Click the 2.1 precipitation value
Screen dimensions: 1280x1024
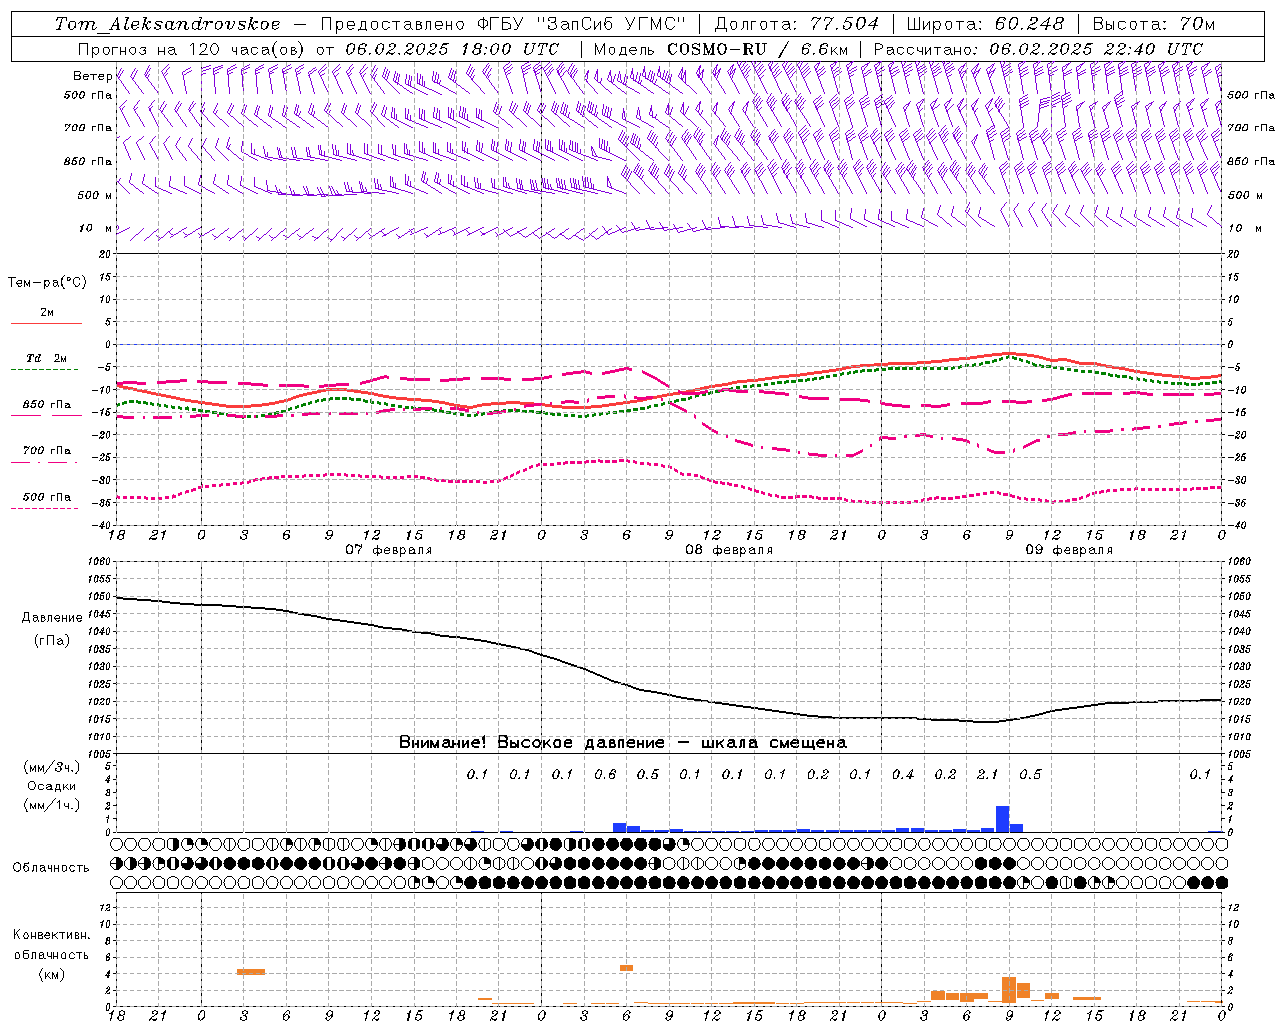coord(987,775)
